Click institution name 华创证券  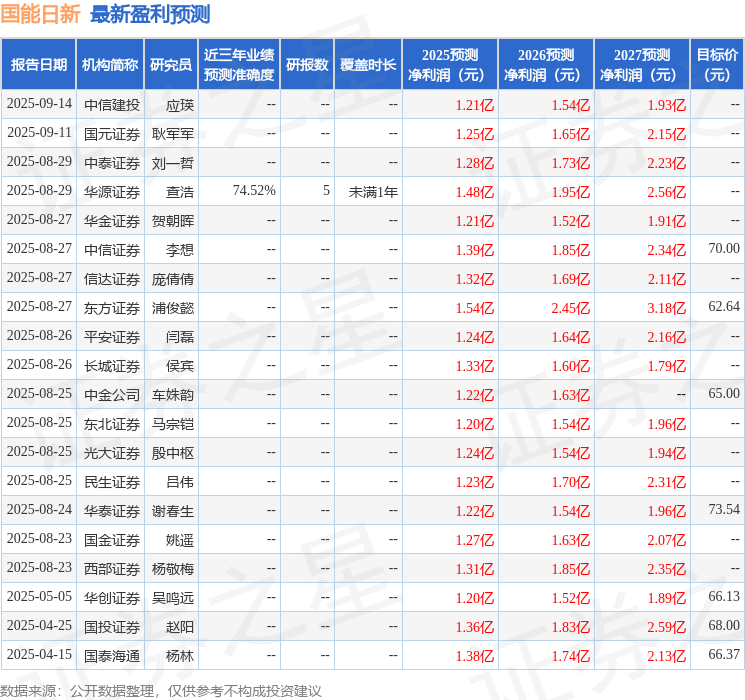pyautogui.click(x=112, y=598)
